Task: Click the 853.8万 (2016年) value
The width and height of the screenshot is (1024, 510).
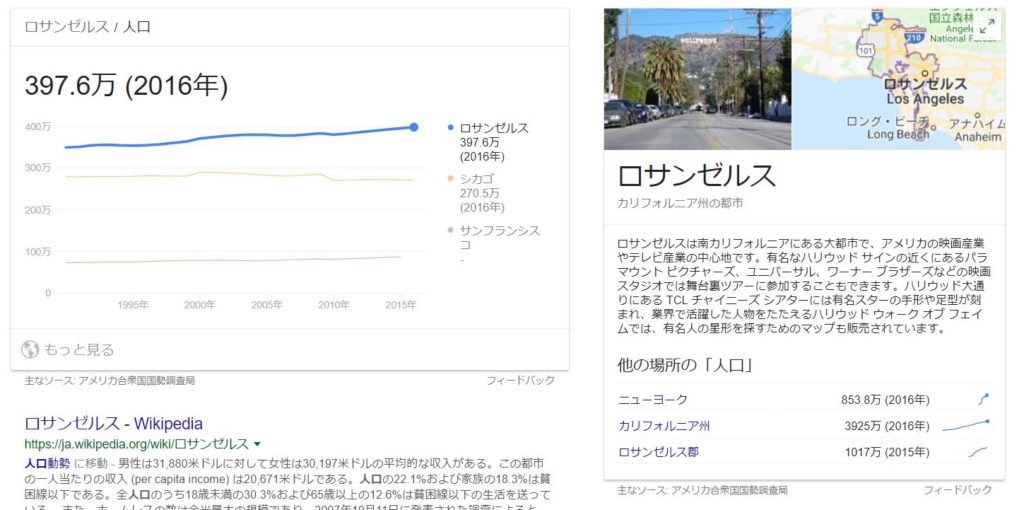Action: click(885, 400)
